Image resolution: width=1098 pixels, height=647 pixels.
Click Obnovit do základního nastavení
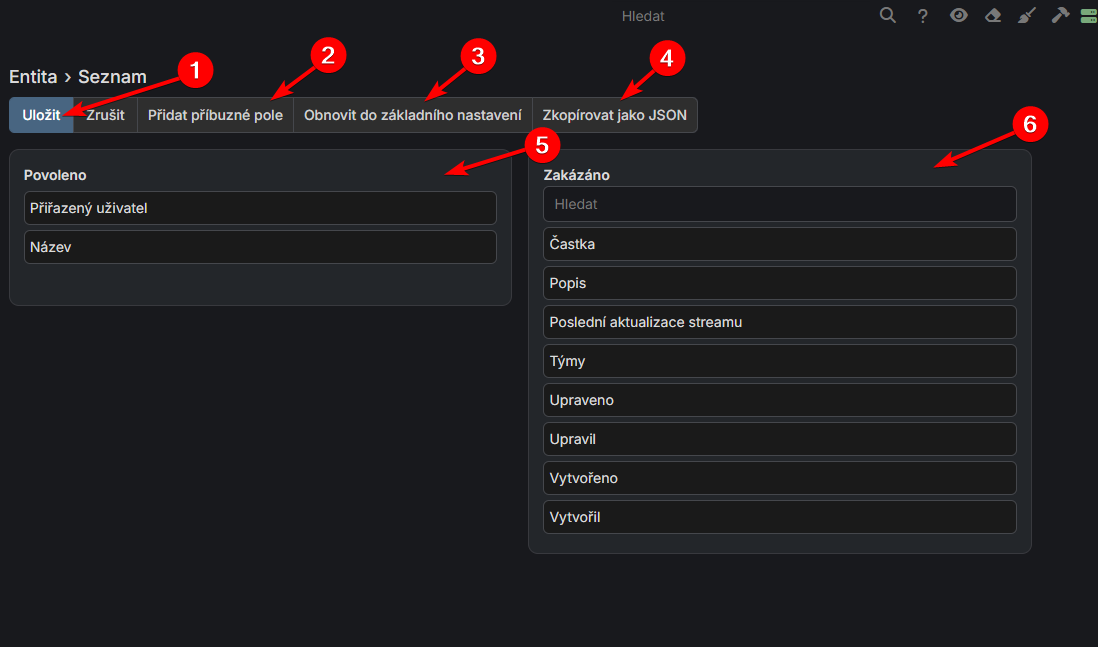[x=411, y=114]
